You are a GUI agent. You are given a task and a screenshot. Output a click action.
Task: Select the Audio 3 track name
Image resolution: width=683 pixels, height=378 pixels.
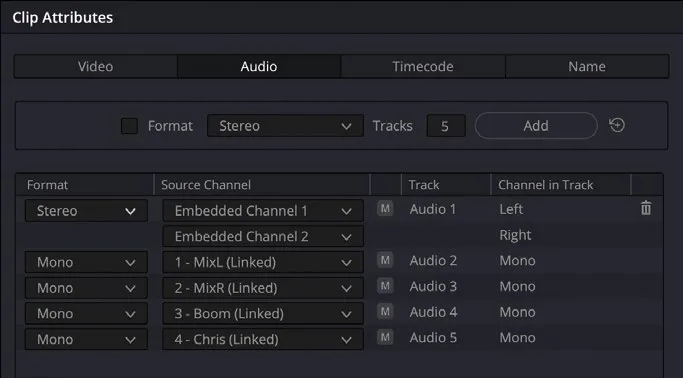(x=433, y=286)
